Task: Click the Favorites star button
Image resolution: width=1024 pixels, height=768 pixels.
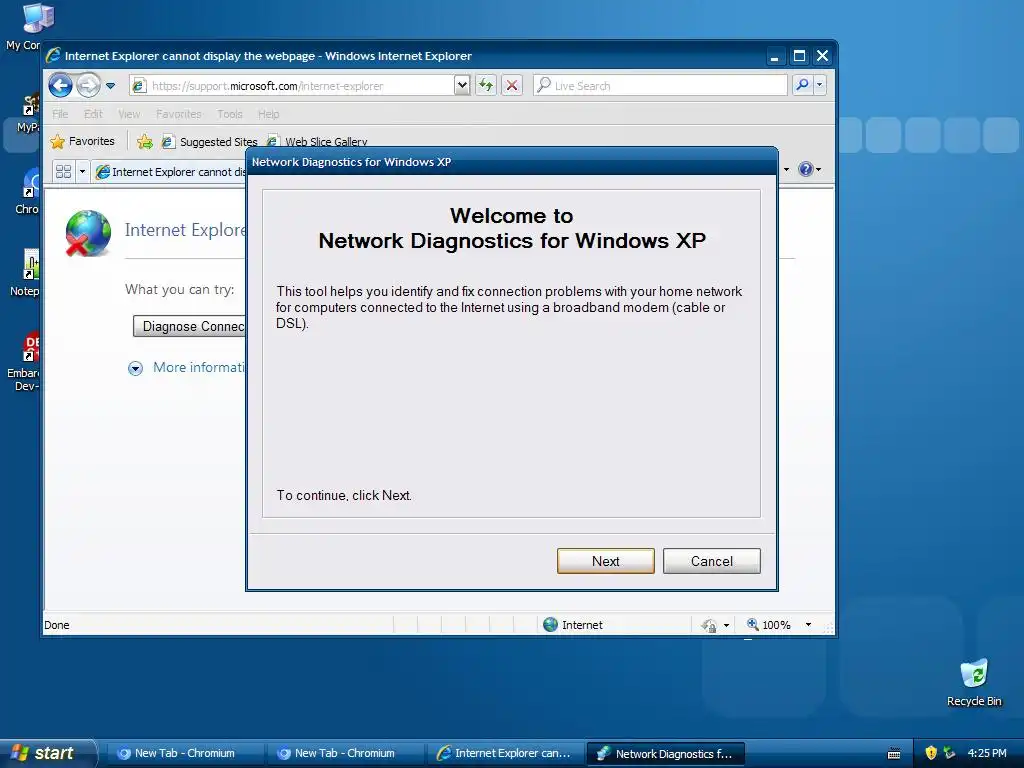Action: click(x=83, y=141)
